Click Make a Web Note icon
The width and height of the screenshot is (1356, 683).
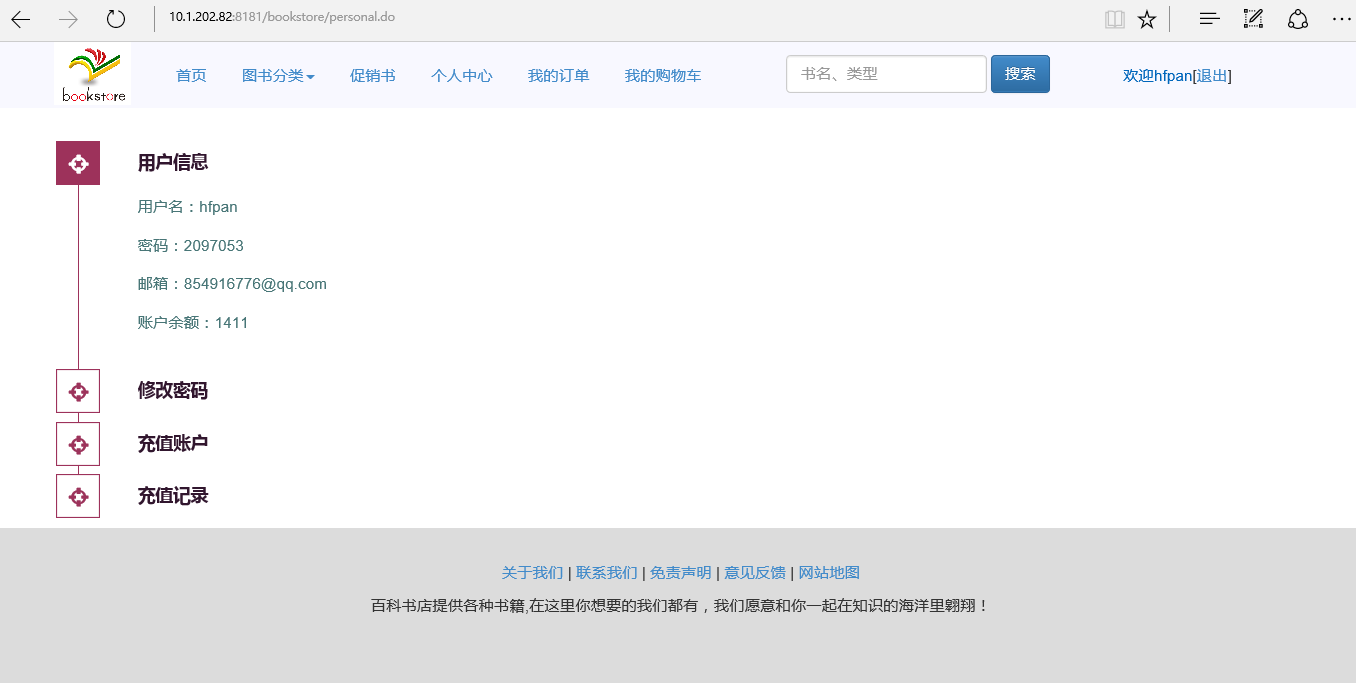[x=1253, y=18]
